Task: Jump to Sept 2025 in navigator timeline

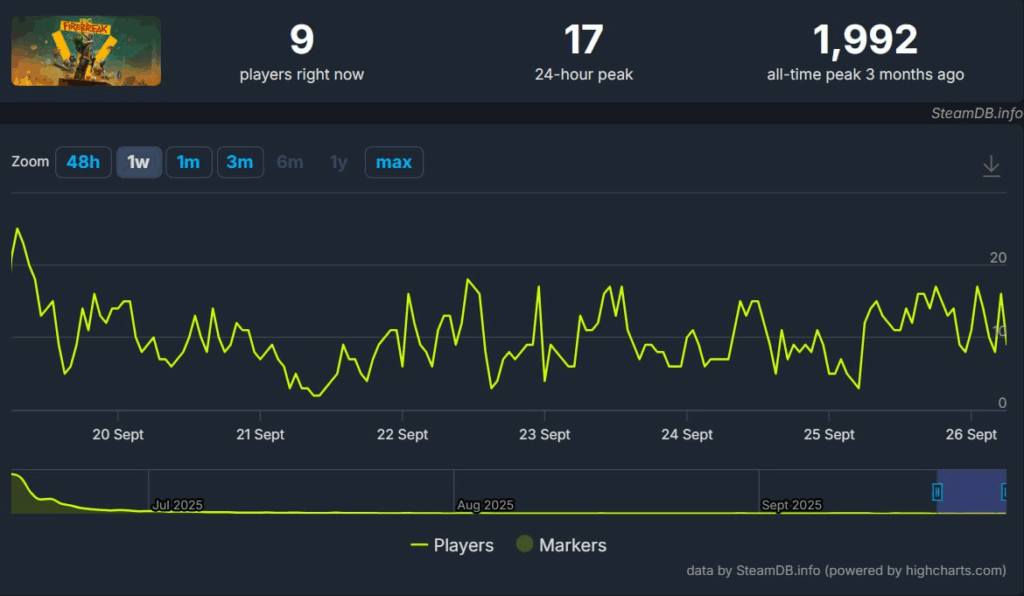Action: (791, 505)
